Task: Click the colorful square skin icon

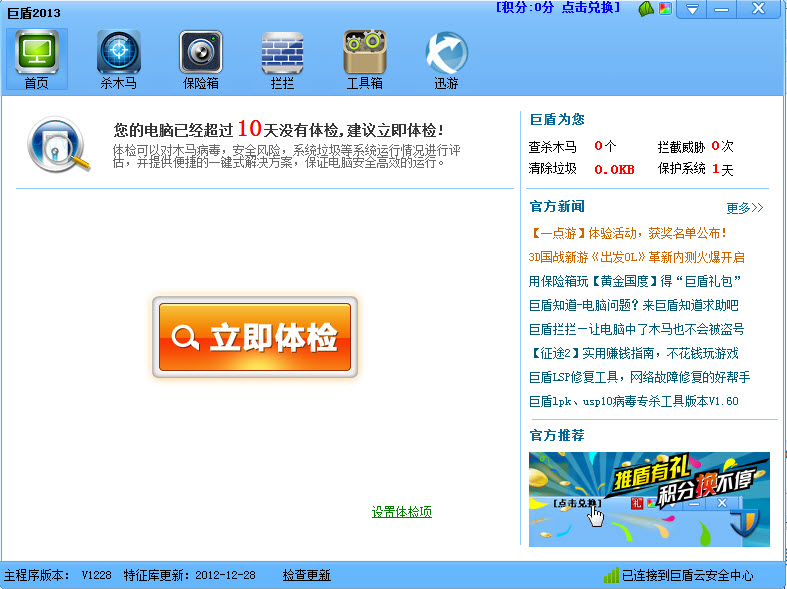Action: point(666,9)
